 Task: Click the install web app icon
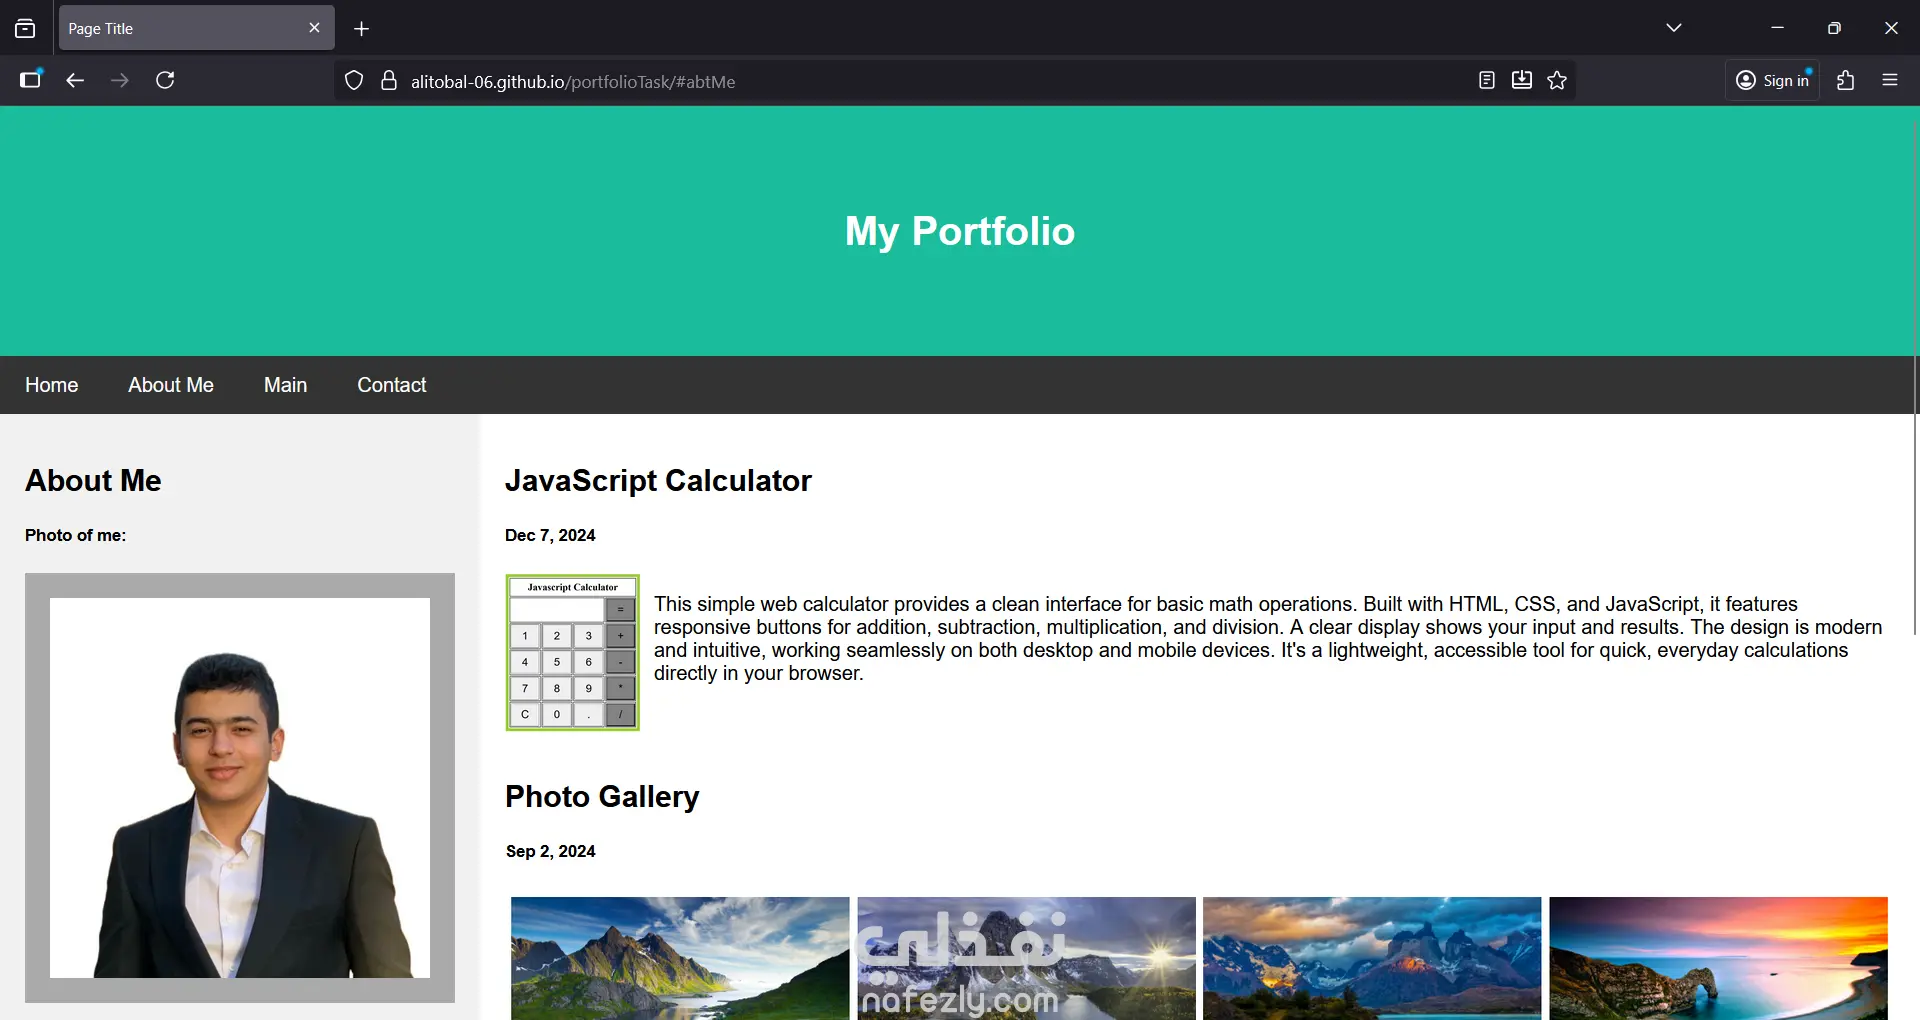(x=1522, y=80)
